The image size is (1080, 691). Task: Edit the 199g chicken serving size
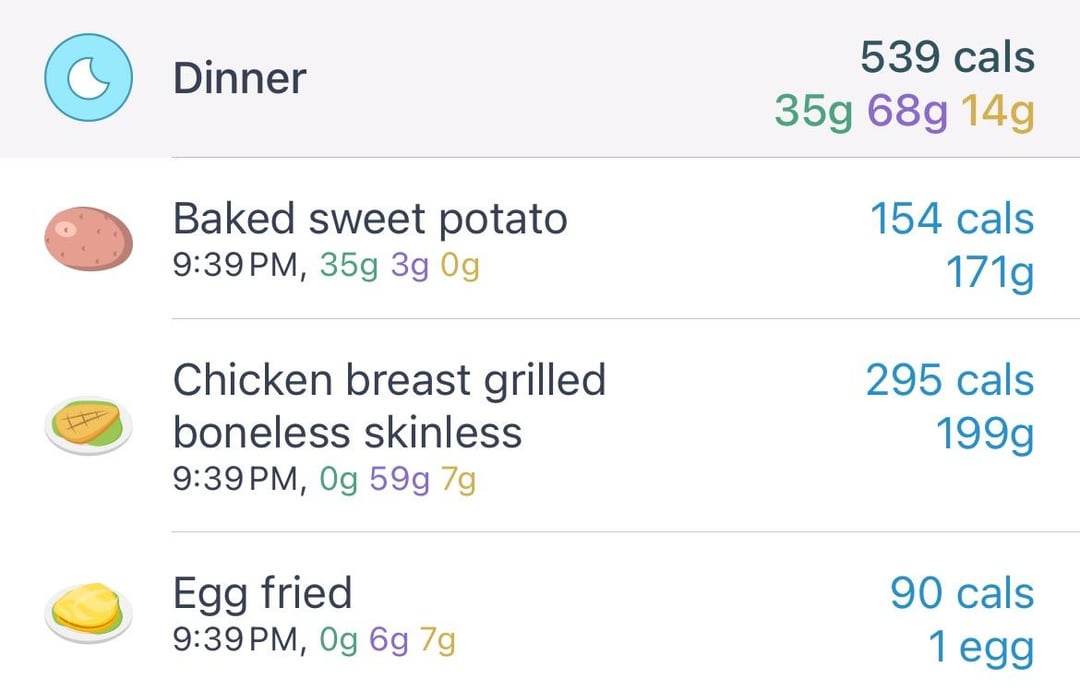coord(985,434)
